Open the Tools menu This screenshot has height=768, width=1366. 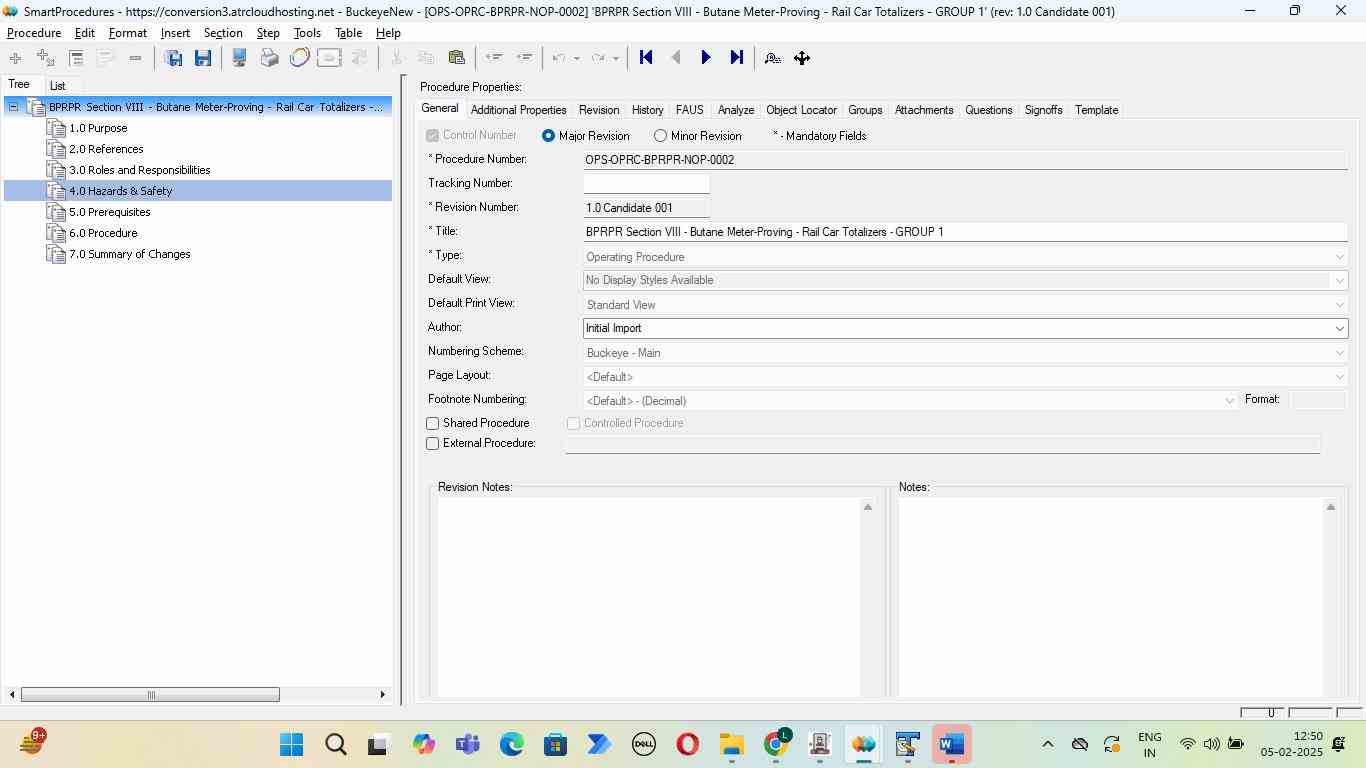(307, 33)
